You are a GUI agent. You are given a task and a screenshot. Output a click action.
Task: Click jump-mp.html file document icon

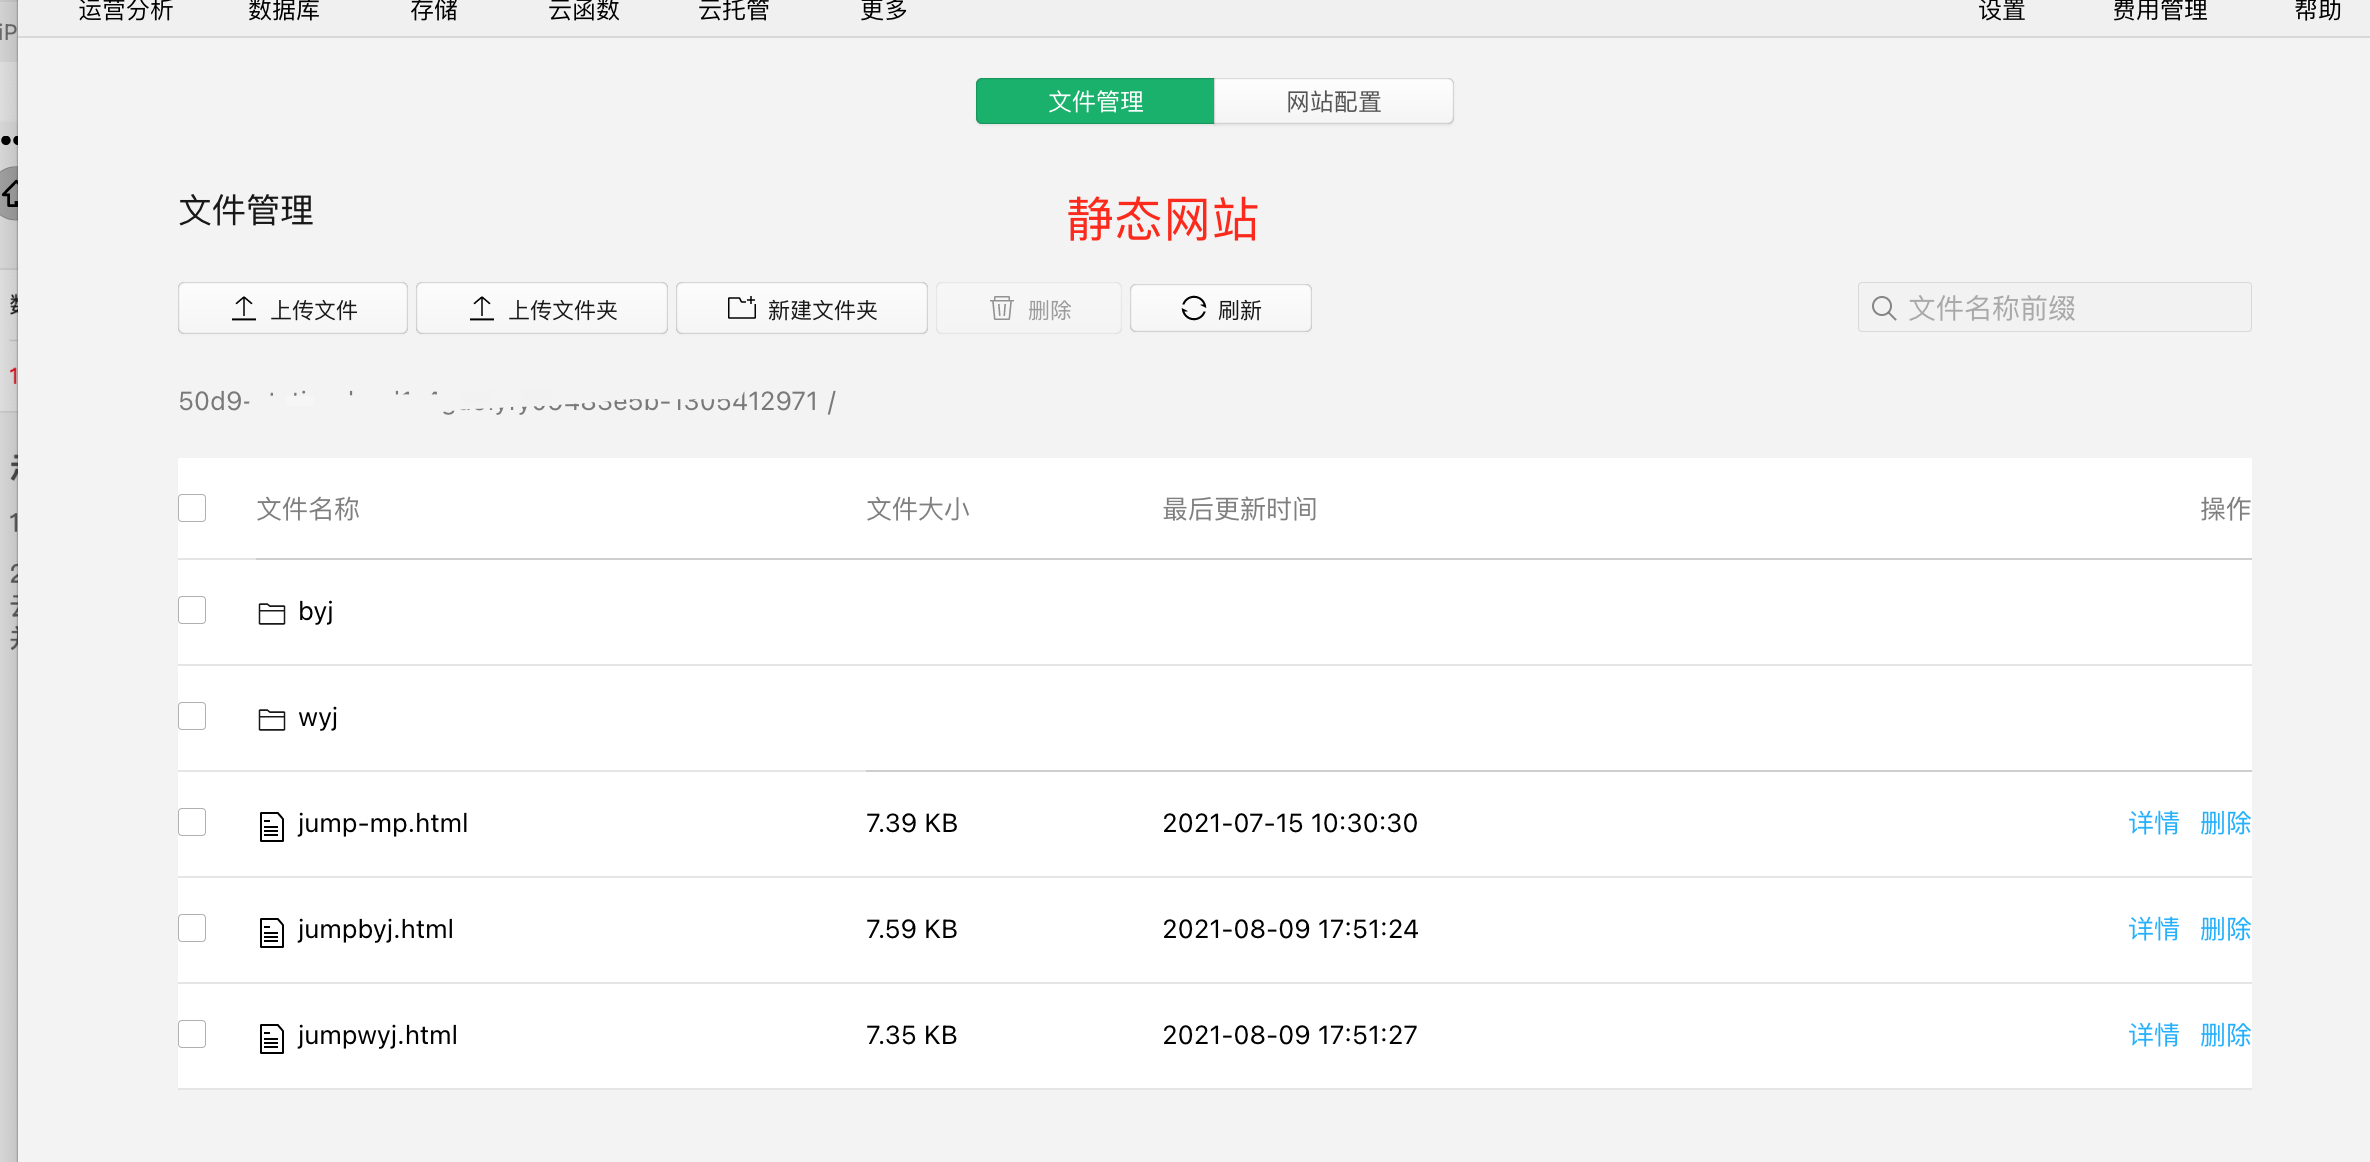point(271,826)
